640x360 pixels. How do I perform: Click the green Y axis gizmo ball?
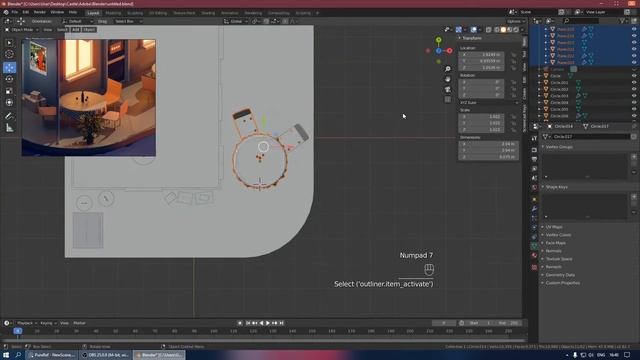tap(438, 40)
